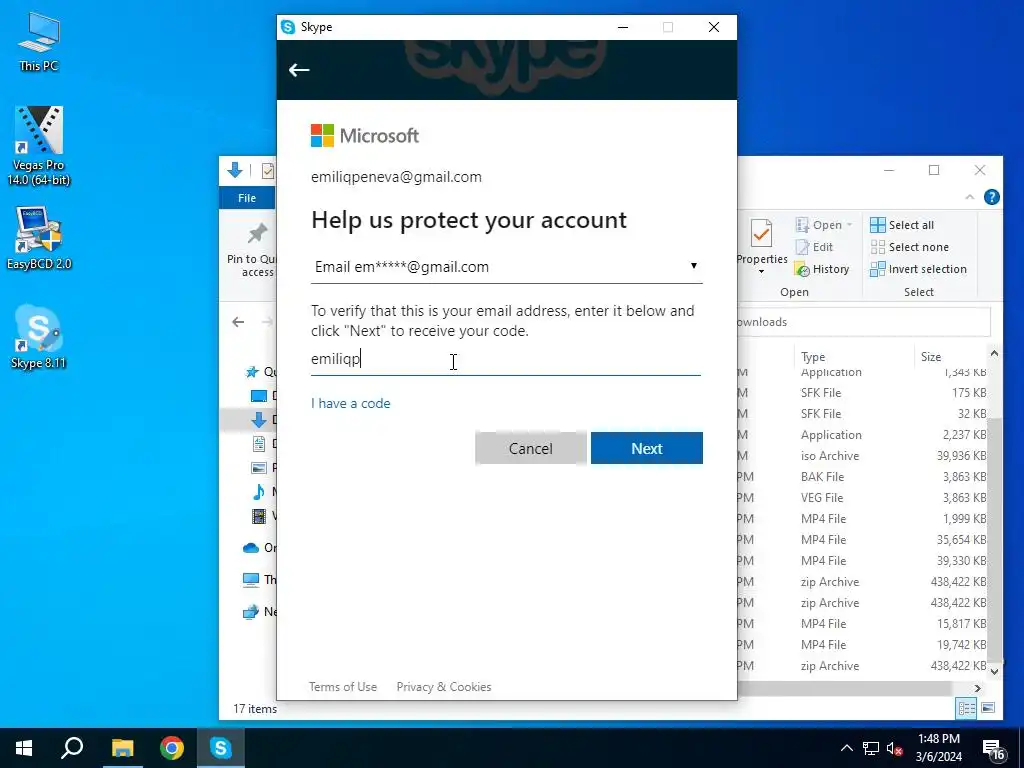Open the Windows Start menu

[24, 748]
